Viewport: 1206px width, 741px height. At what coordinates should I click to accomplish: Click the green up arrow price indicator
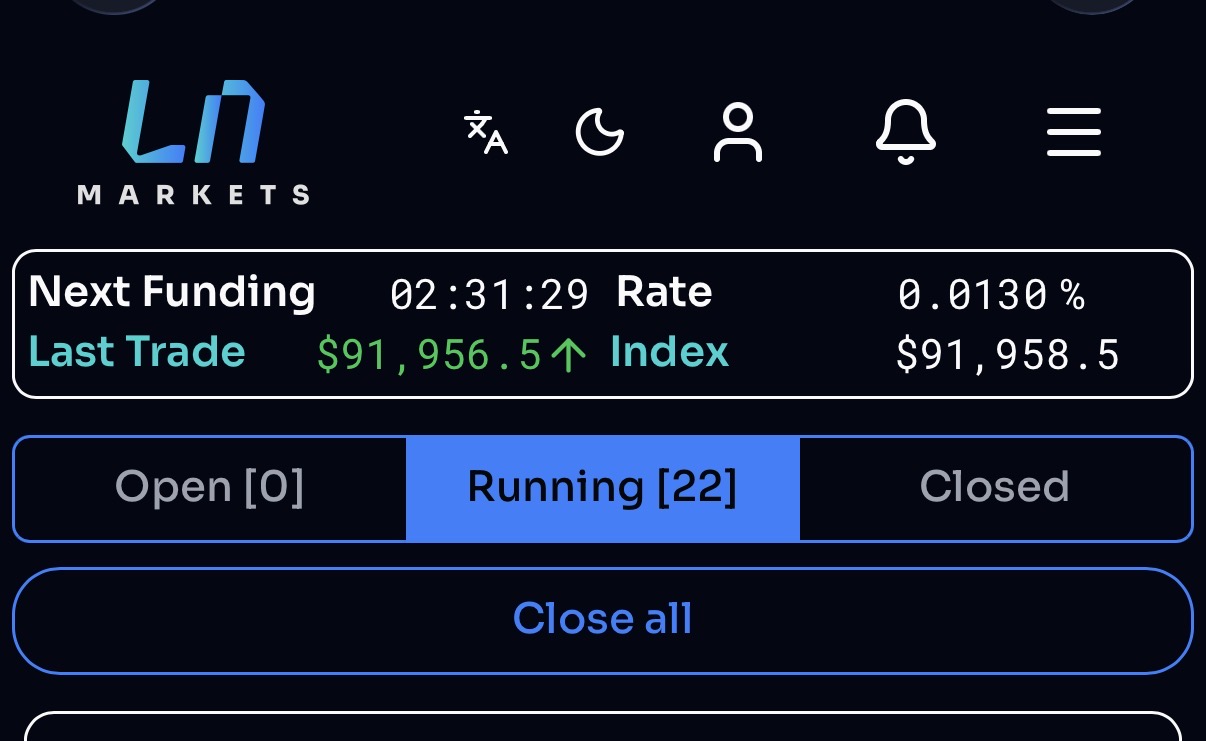point(569,355)
